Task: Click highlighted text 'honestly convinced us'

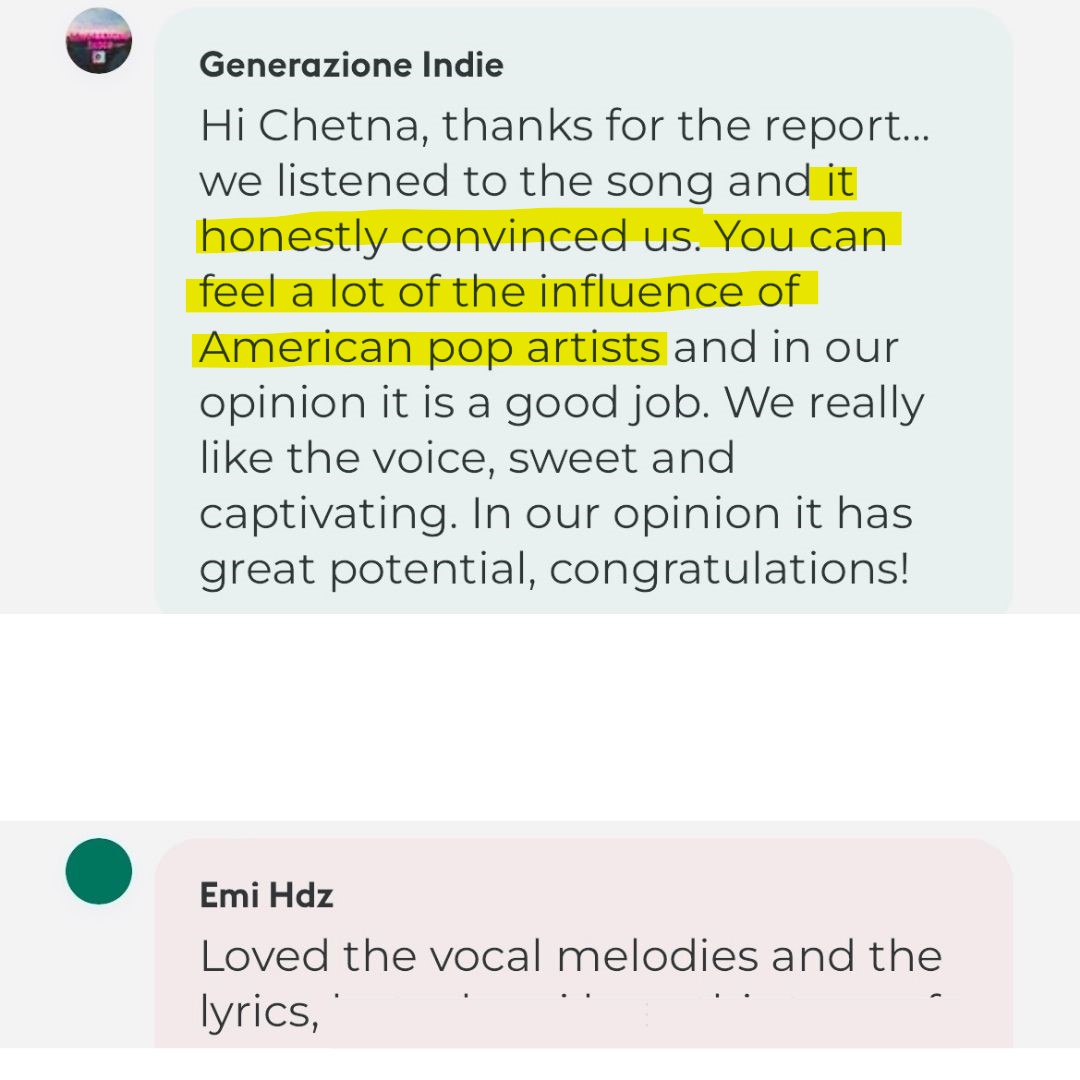Action: (448, 236)
